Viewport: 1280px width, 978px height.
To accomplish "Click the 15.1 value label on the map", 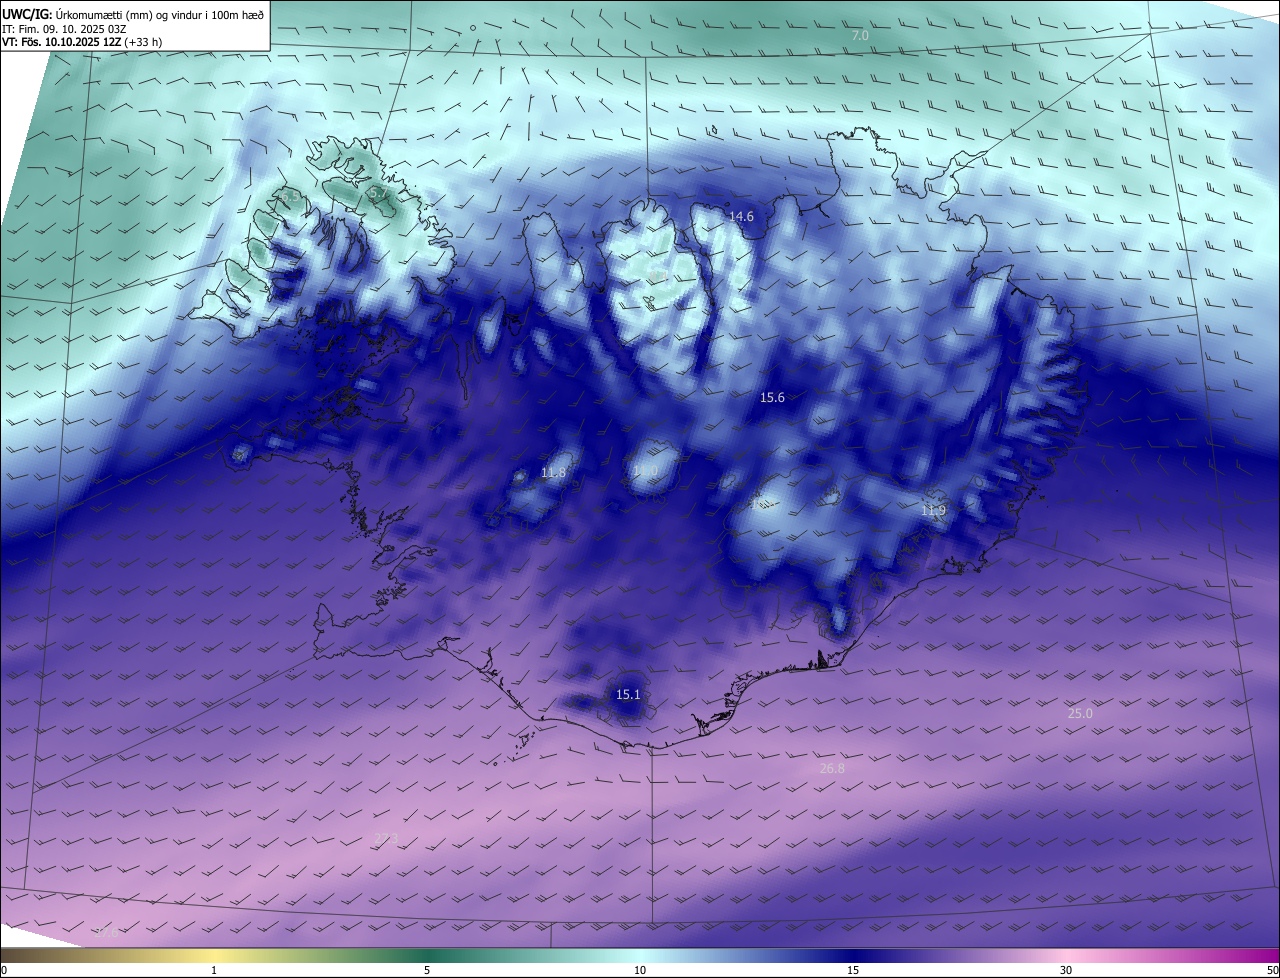I will click(627, 695).
